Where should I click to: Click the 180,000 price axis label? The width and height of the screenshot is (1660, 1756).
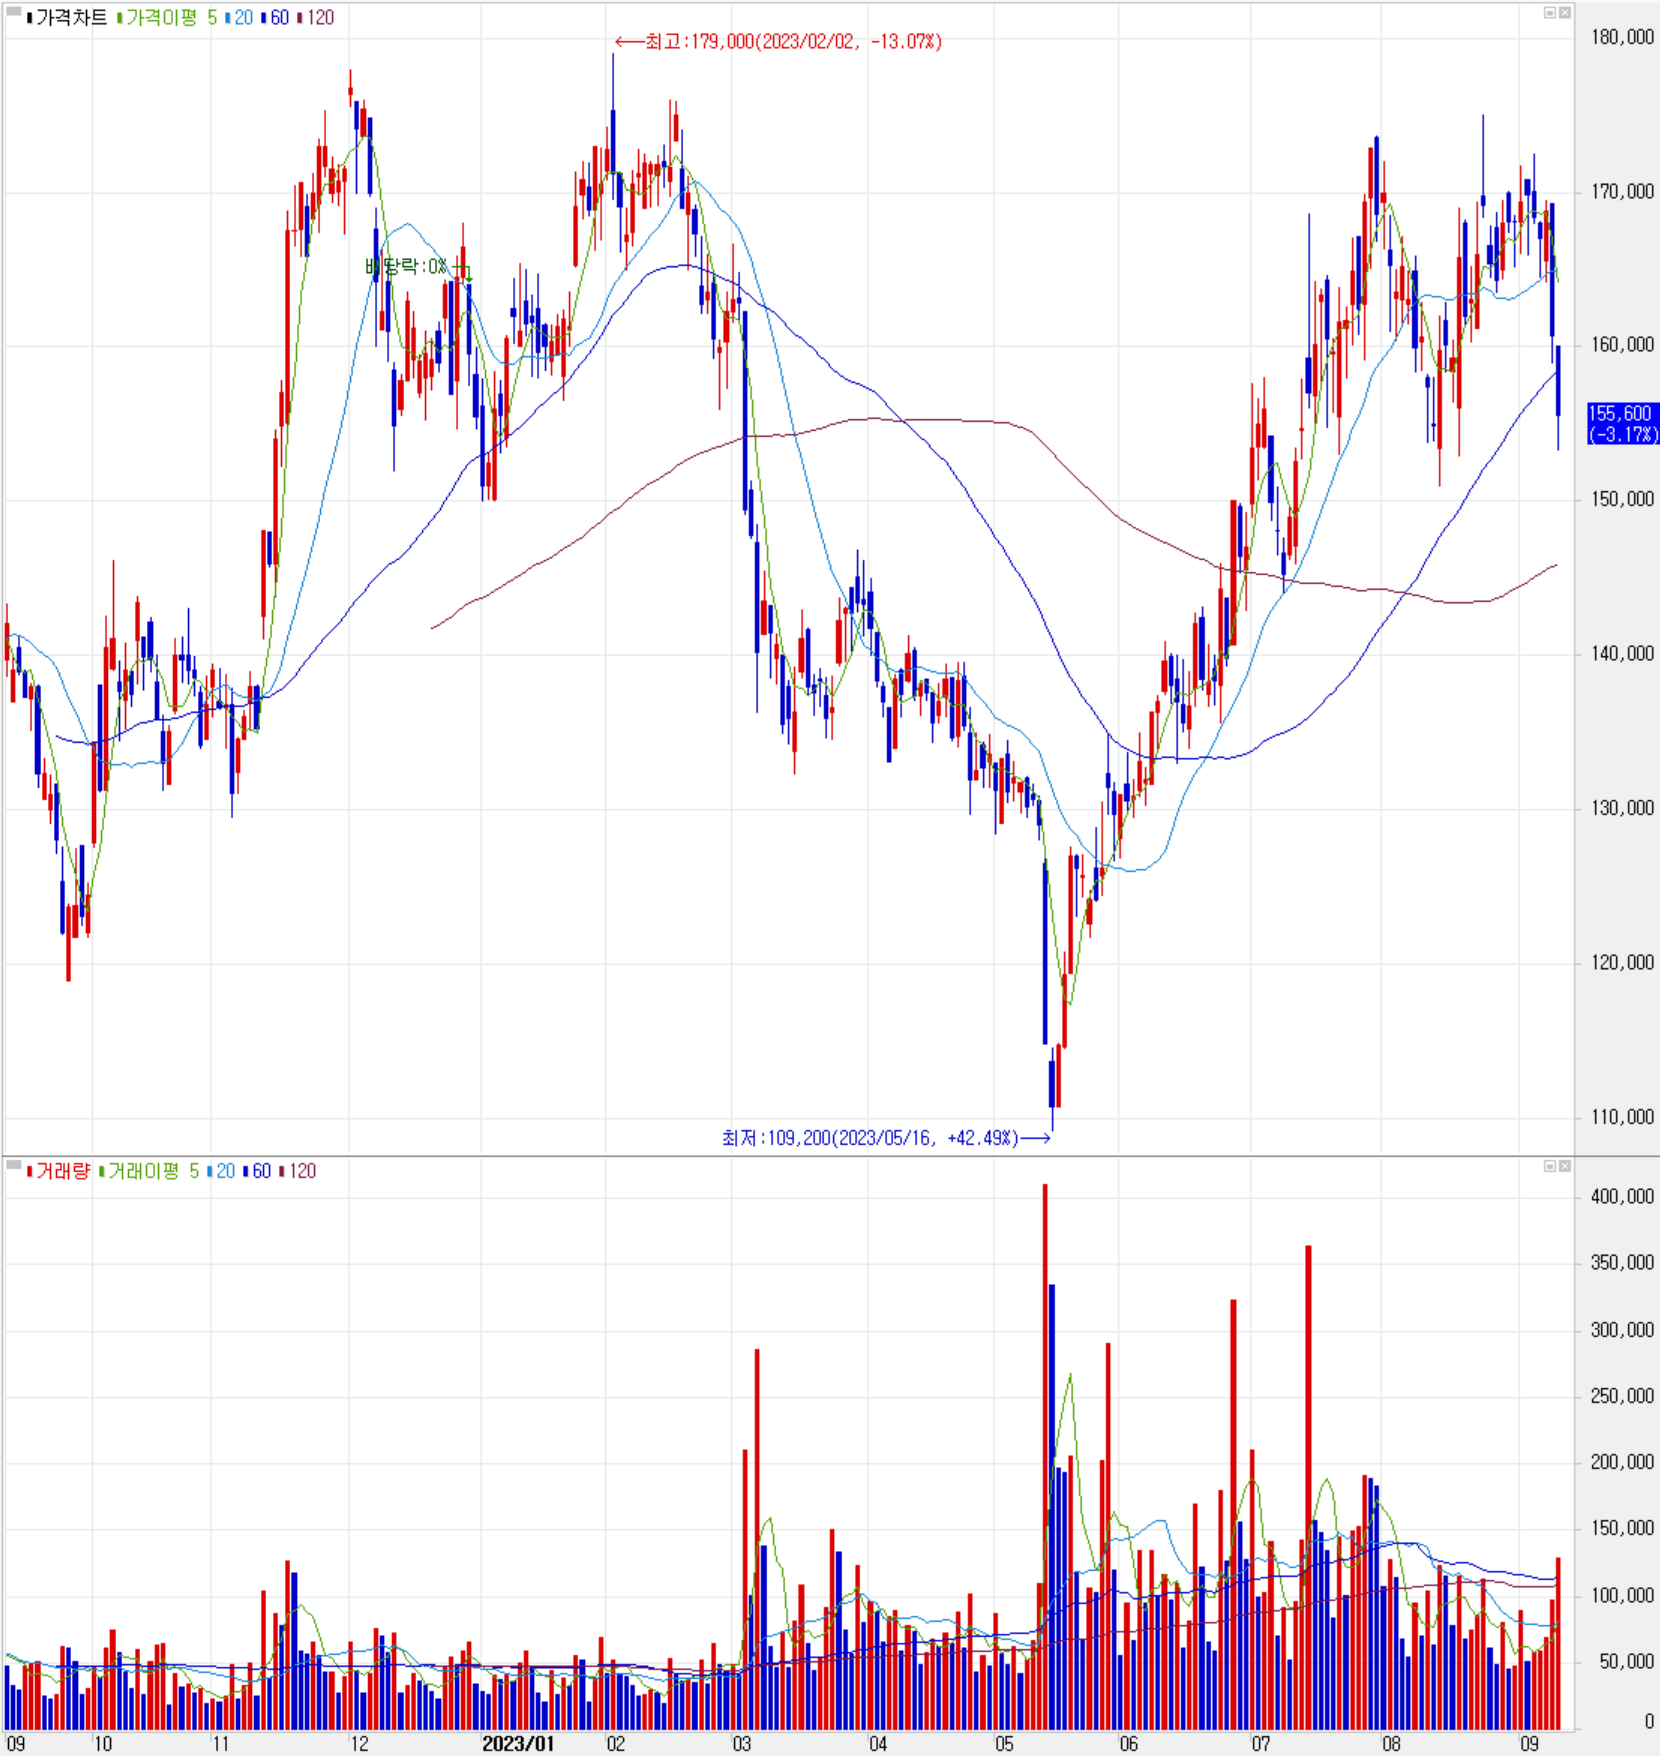(x=1622, y=38)
